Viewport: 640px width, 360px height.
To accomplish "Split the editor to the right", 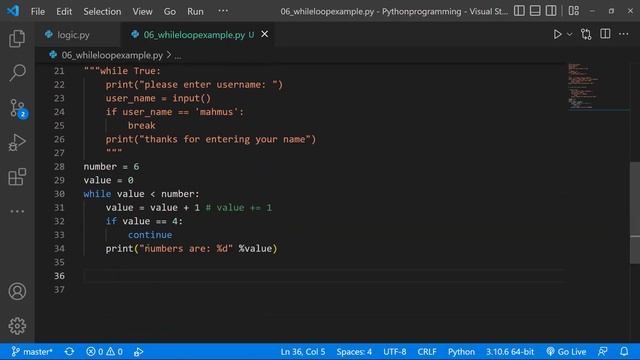I will 605,34.
